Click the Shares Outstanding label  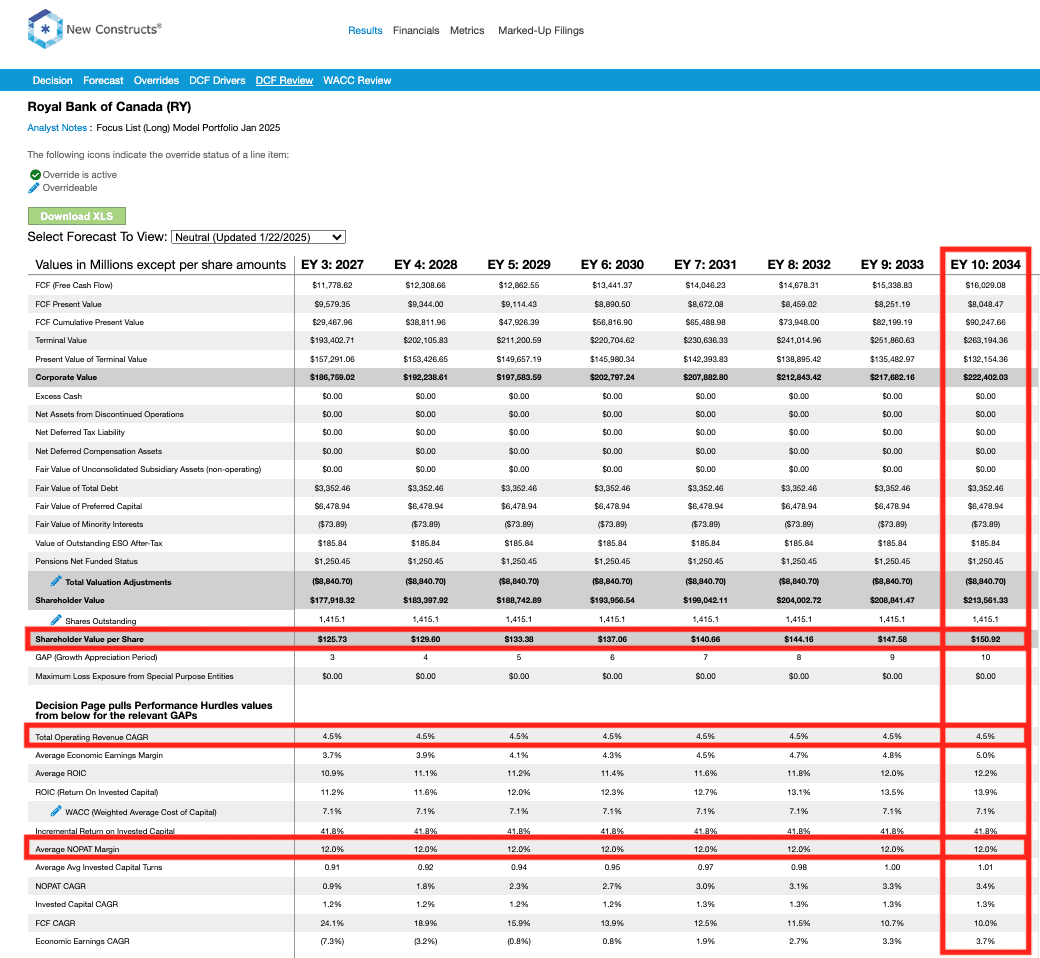tap(101, 621)
